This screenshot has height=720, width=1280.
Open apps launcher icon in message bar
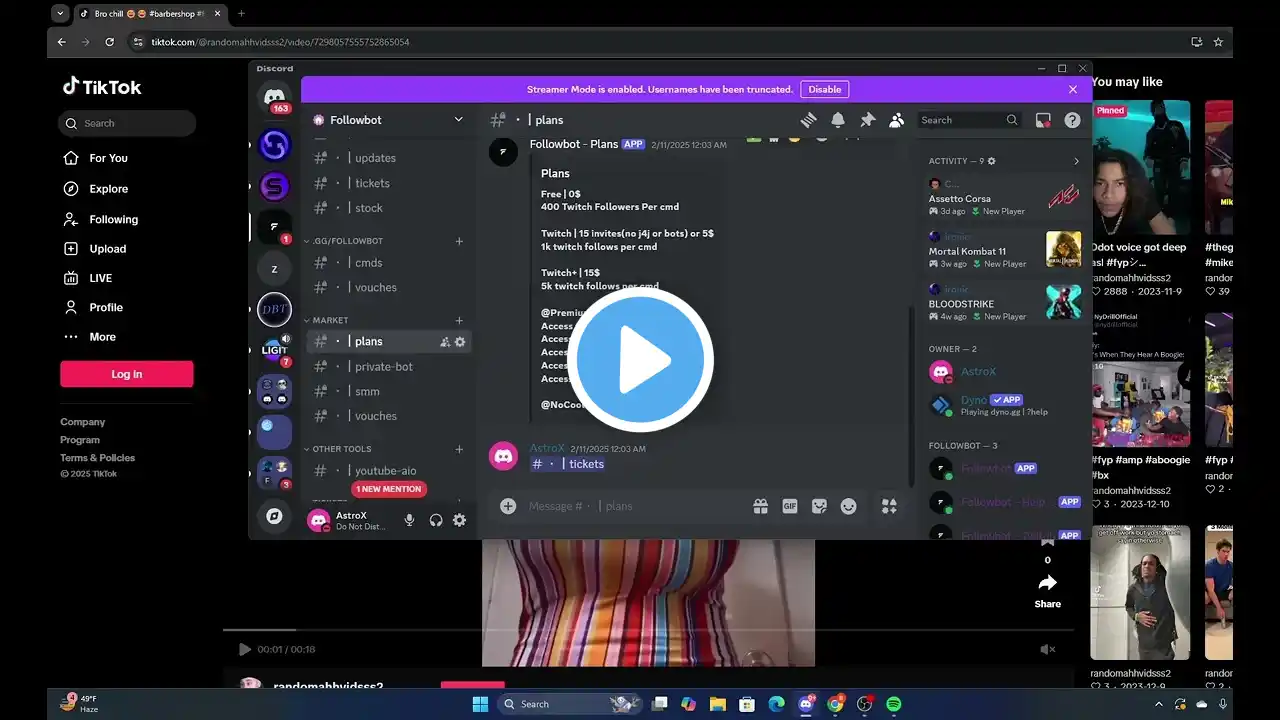click(x=889, y=507)
